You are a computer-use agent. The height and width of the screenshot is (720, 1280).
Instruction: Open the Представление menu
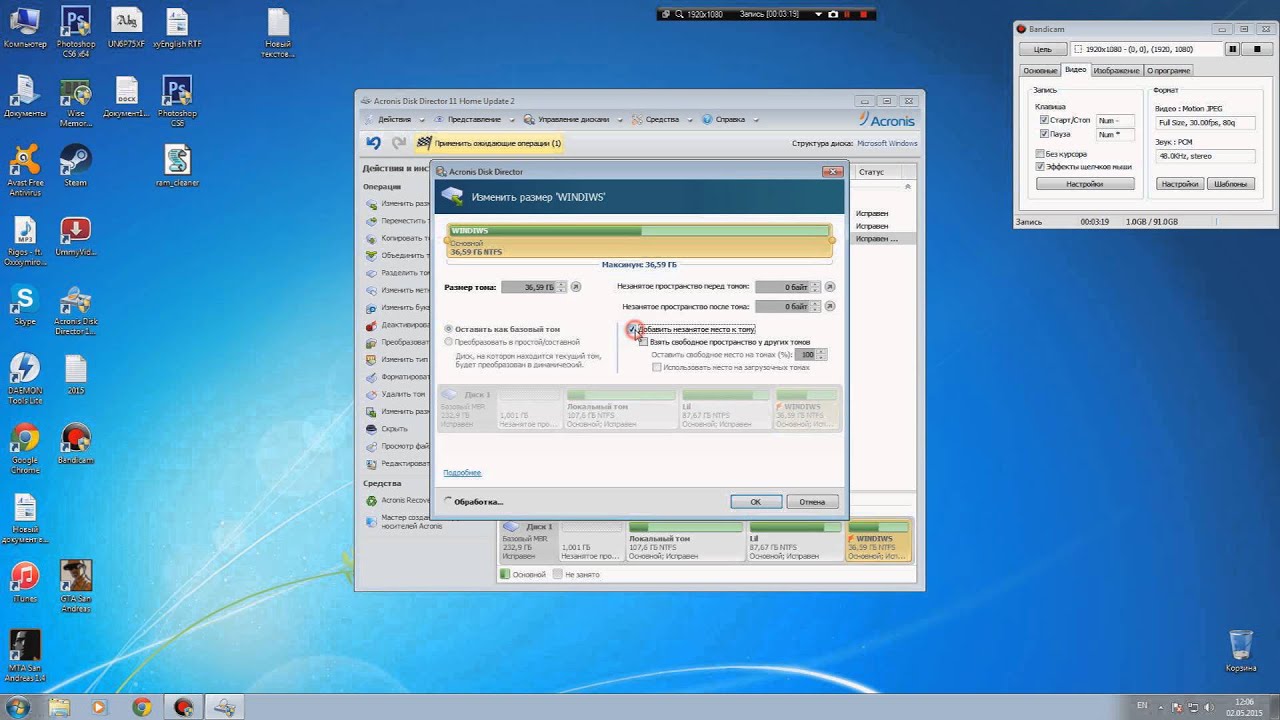[x=474, y=119]
